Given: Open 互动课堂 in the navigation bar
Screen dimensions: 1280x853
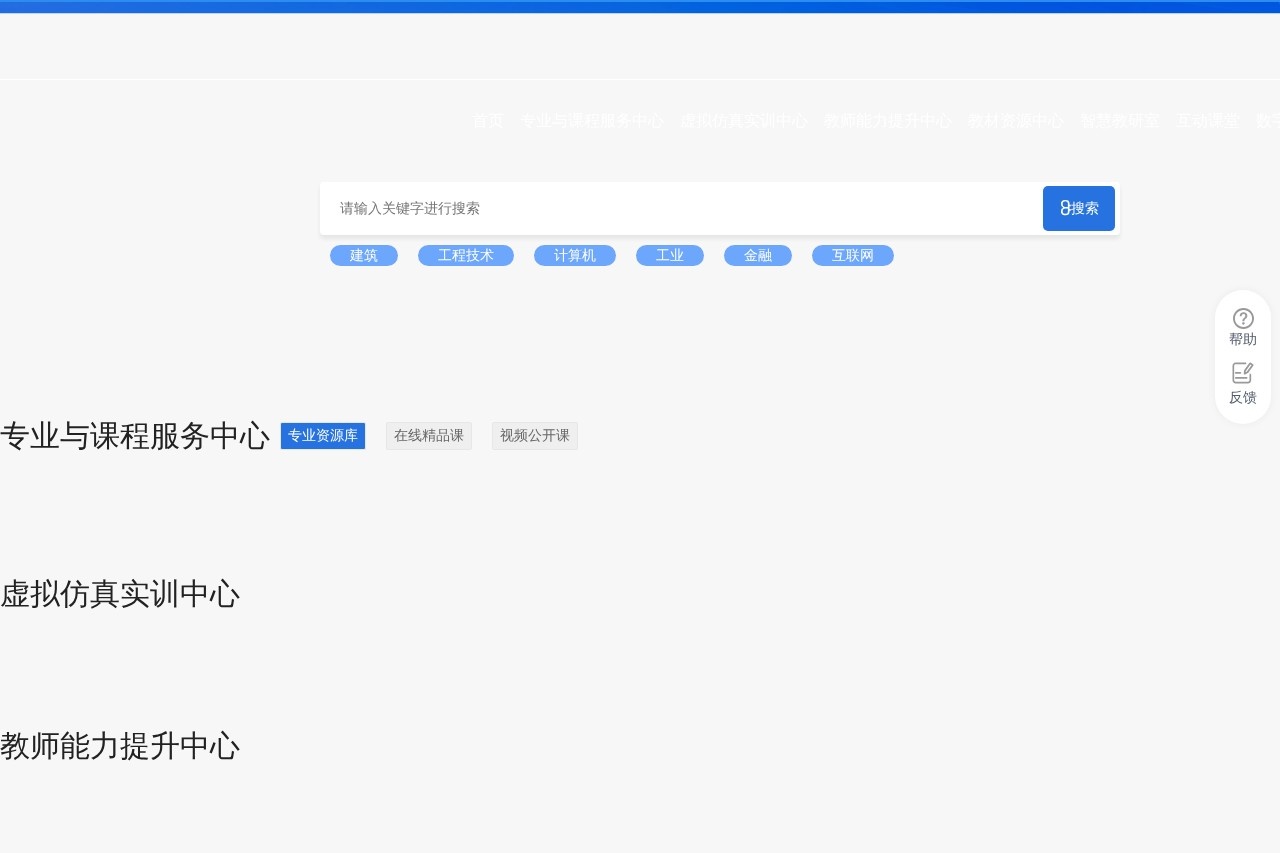Looking at the screenshot, I should tap(1208, 121).
